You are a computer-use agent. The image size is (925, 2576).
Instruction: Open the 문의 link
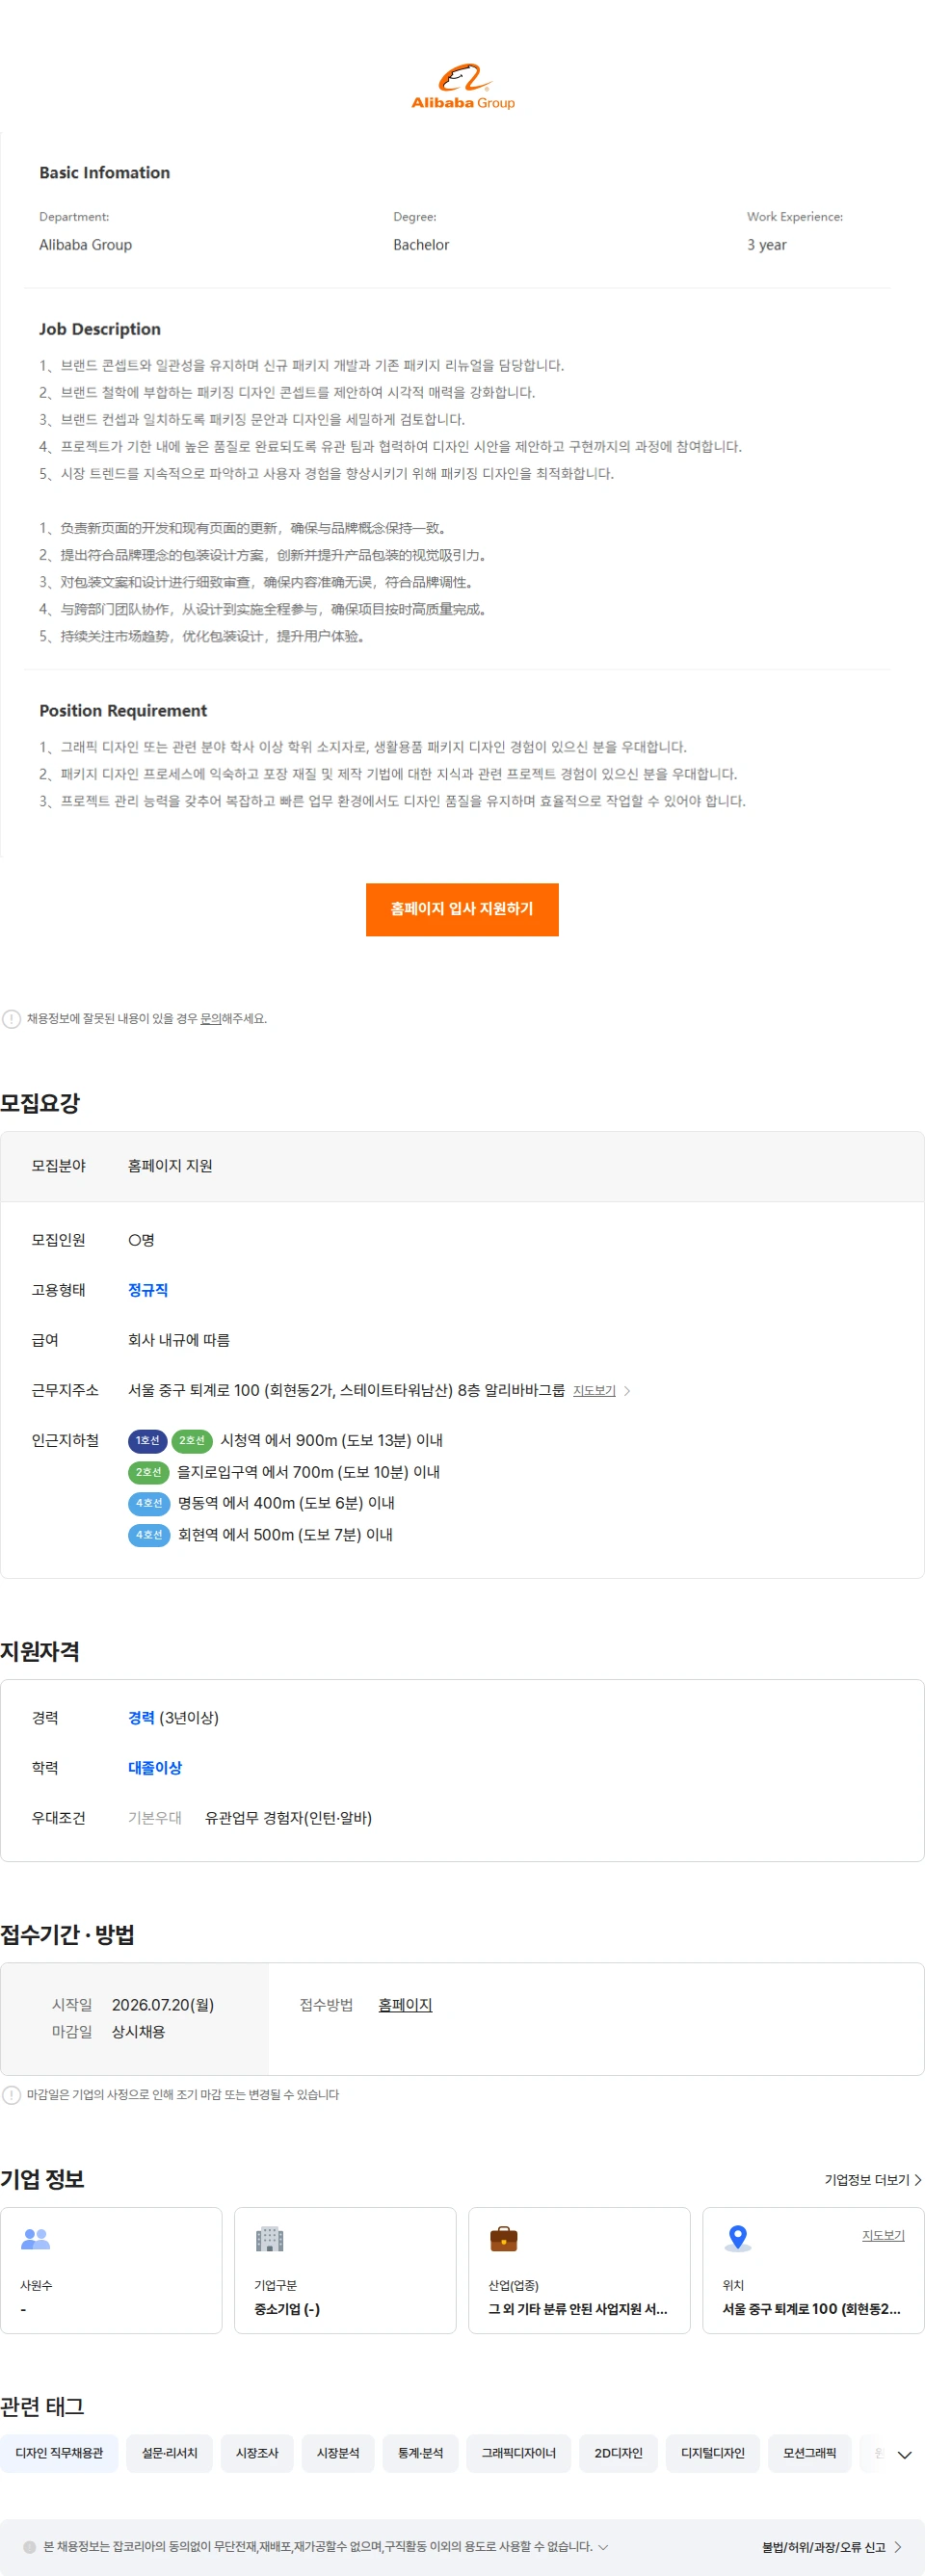[210, 1019]
